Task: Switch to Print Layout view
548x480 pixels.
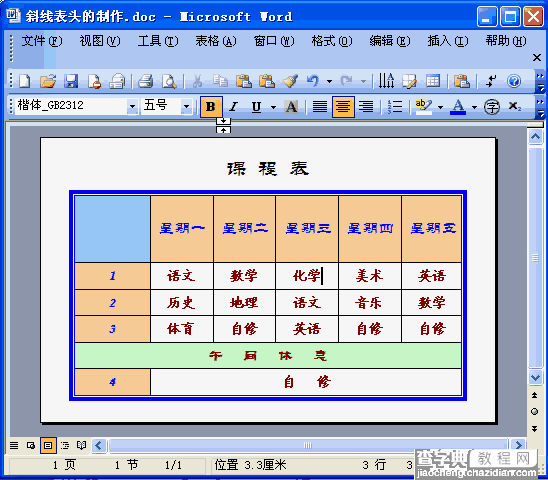Action: [x=48, y=445]
